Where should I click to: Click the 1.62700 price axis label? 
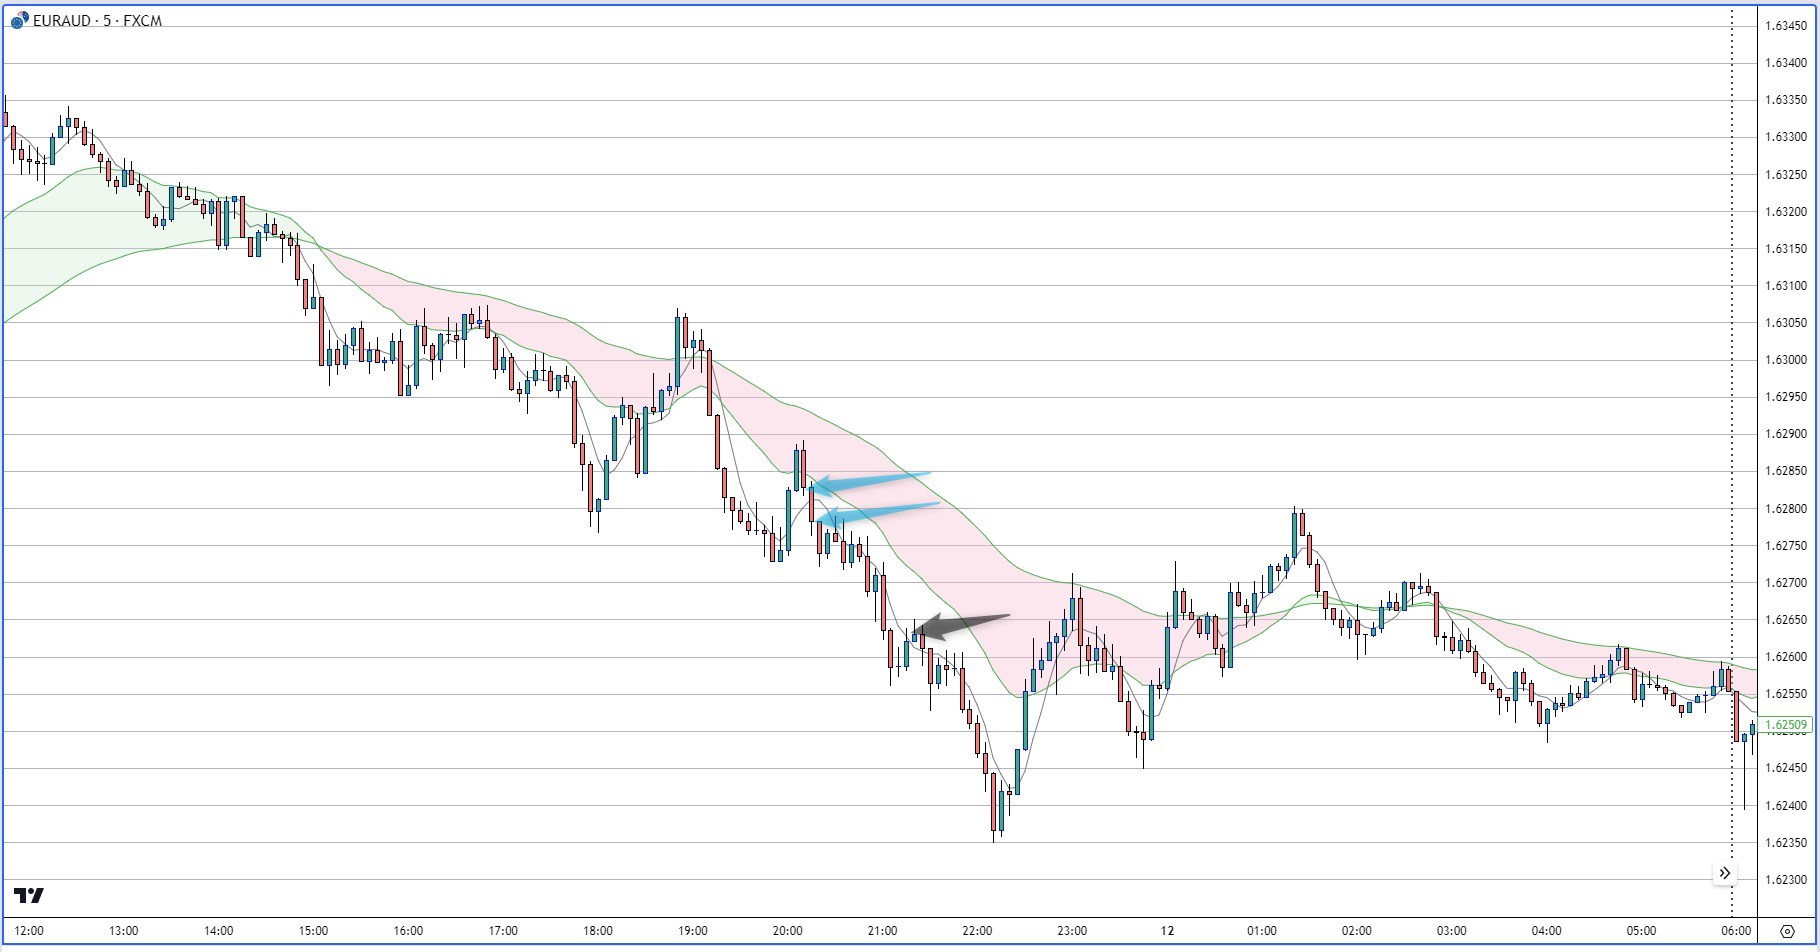click(x=1785, y=583)
